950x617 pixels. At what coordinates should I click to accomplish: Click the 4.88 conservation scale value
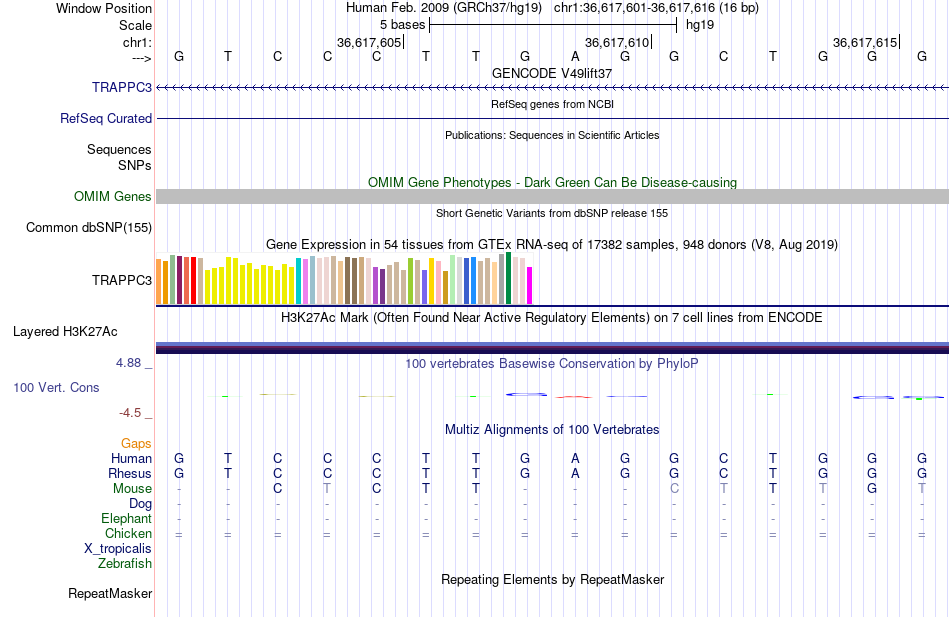coord(128,363)
